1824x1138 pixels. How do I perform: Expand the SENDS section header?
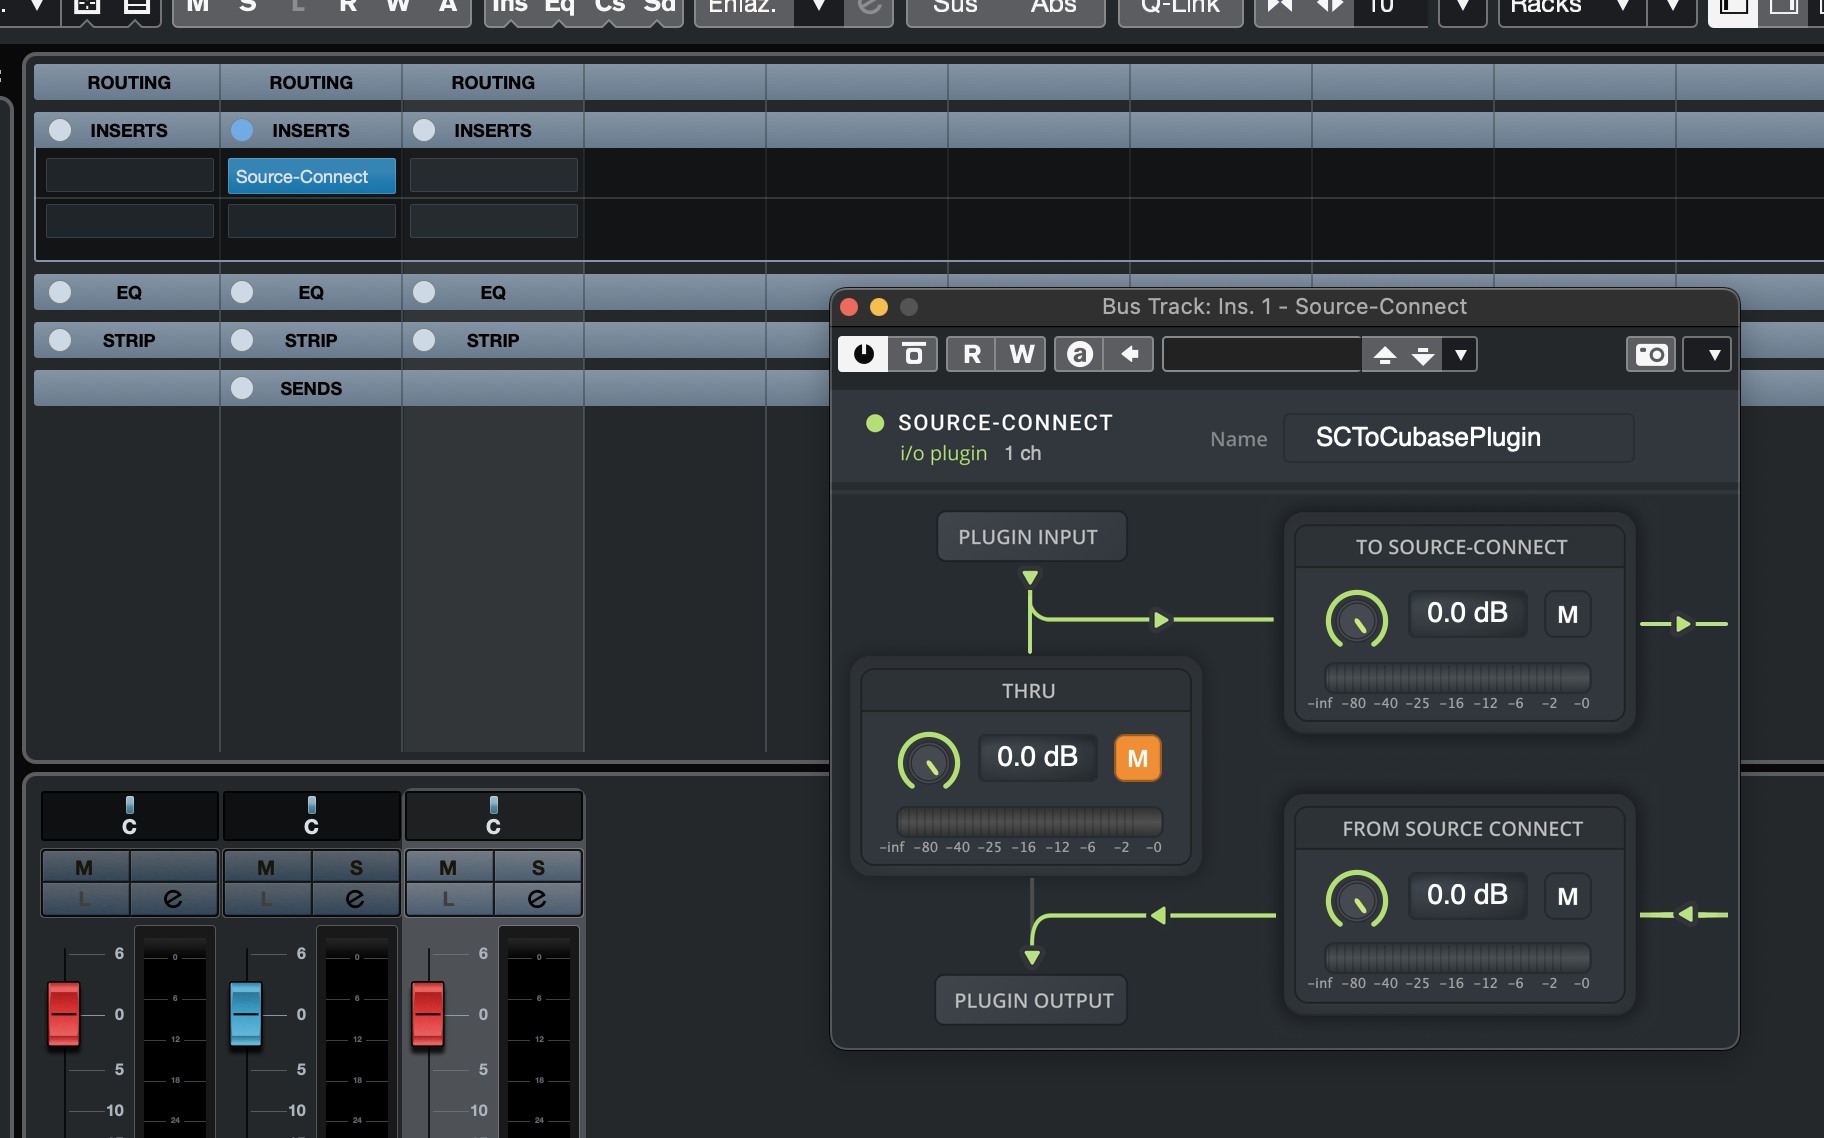[310, 388]
